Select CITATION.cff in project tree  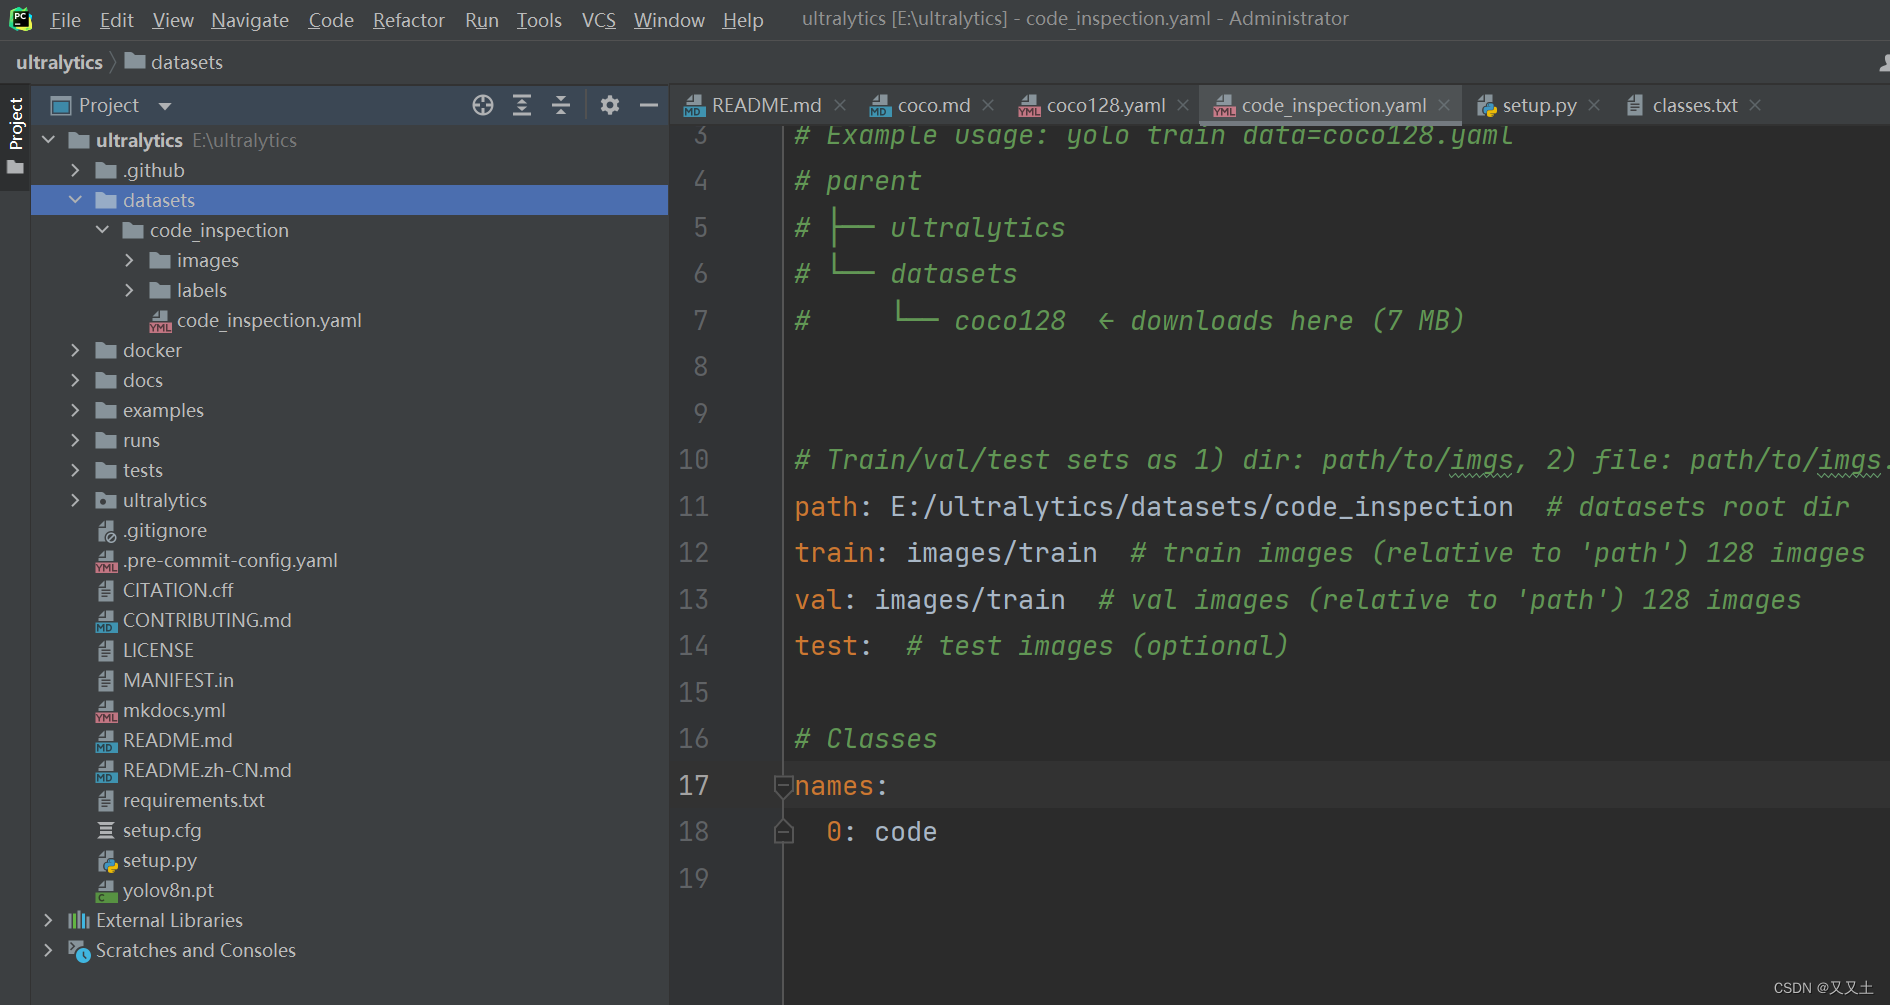pyautogui.click(x=178, y=590)
